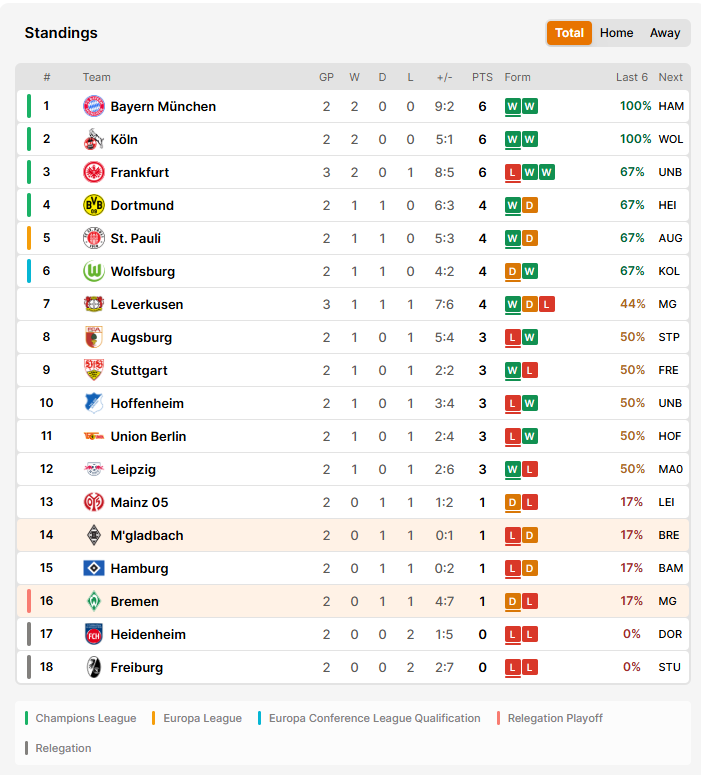Click the Hamburg blue diamond flag icon

(x=93, y=568)
